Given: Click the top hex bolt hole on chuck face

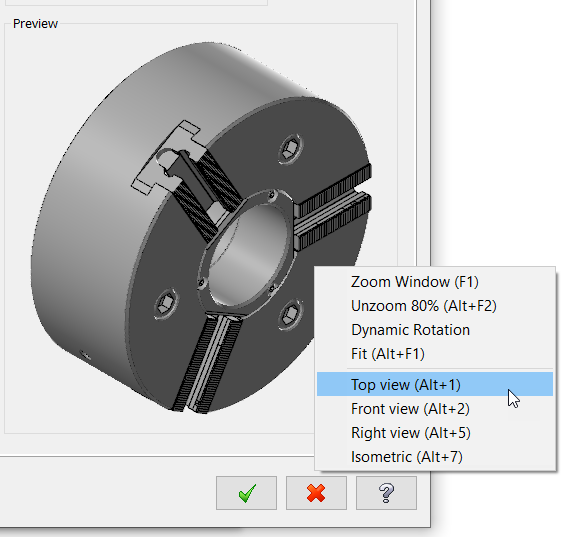Looking at the screenshot, I should coord(291,149).
